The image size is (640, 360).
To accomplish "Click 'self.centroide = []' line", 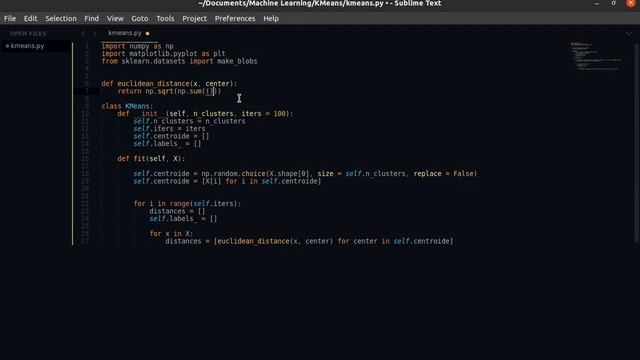I will 171,136.
